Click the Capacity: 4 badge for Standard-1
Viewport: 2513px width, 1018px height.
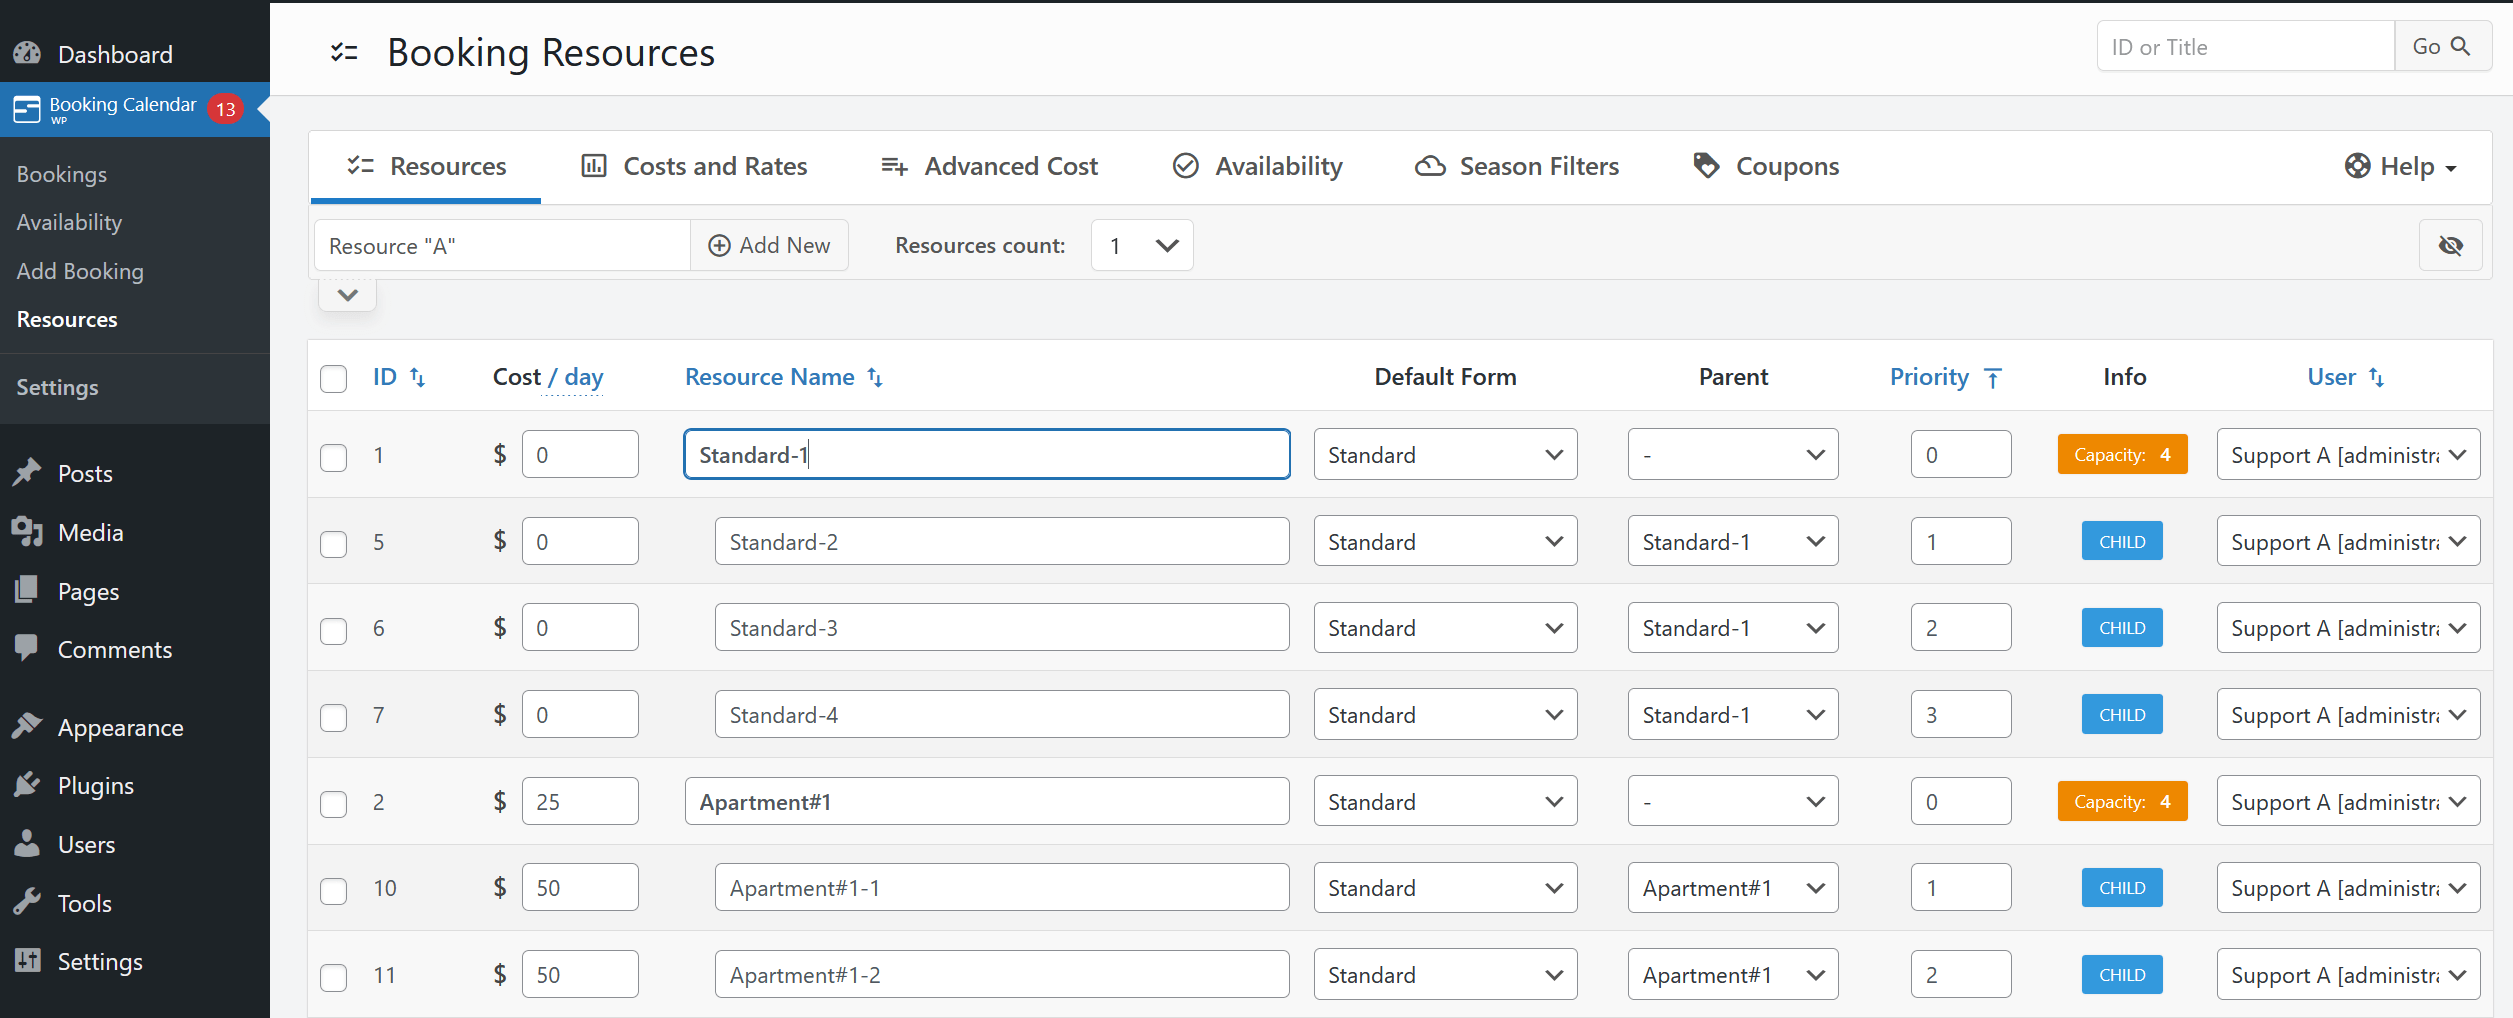coord(2122,455)
